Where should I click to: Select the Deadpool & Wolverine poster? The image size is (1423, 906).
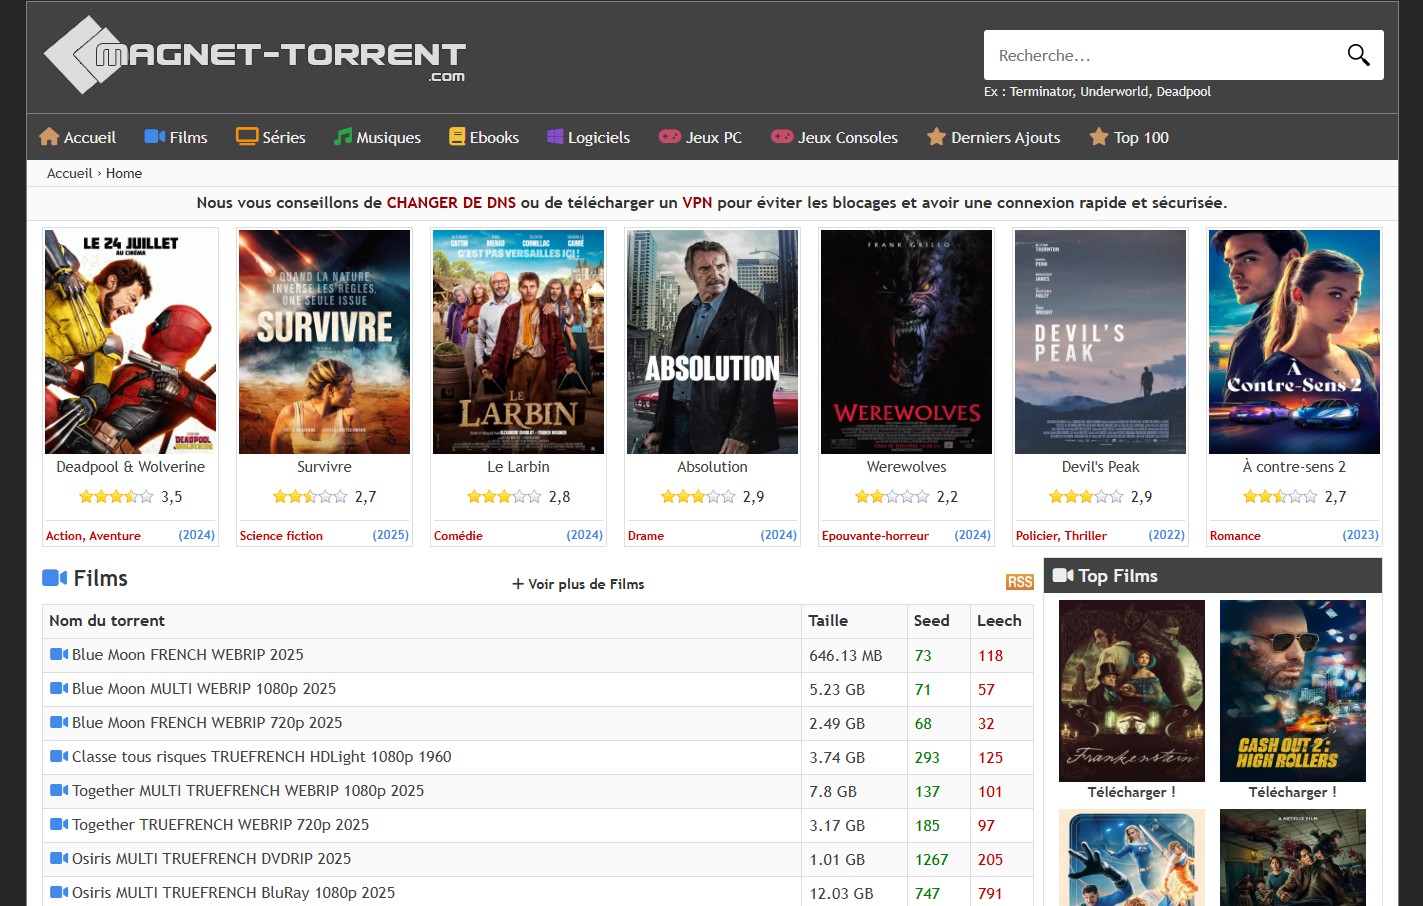click(x=130, y=342)
